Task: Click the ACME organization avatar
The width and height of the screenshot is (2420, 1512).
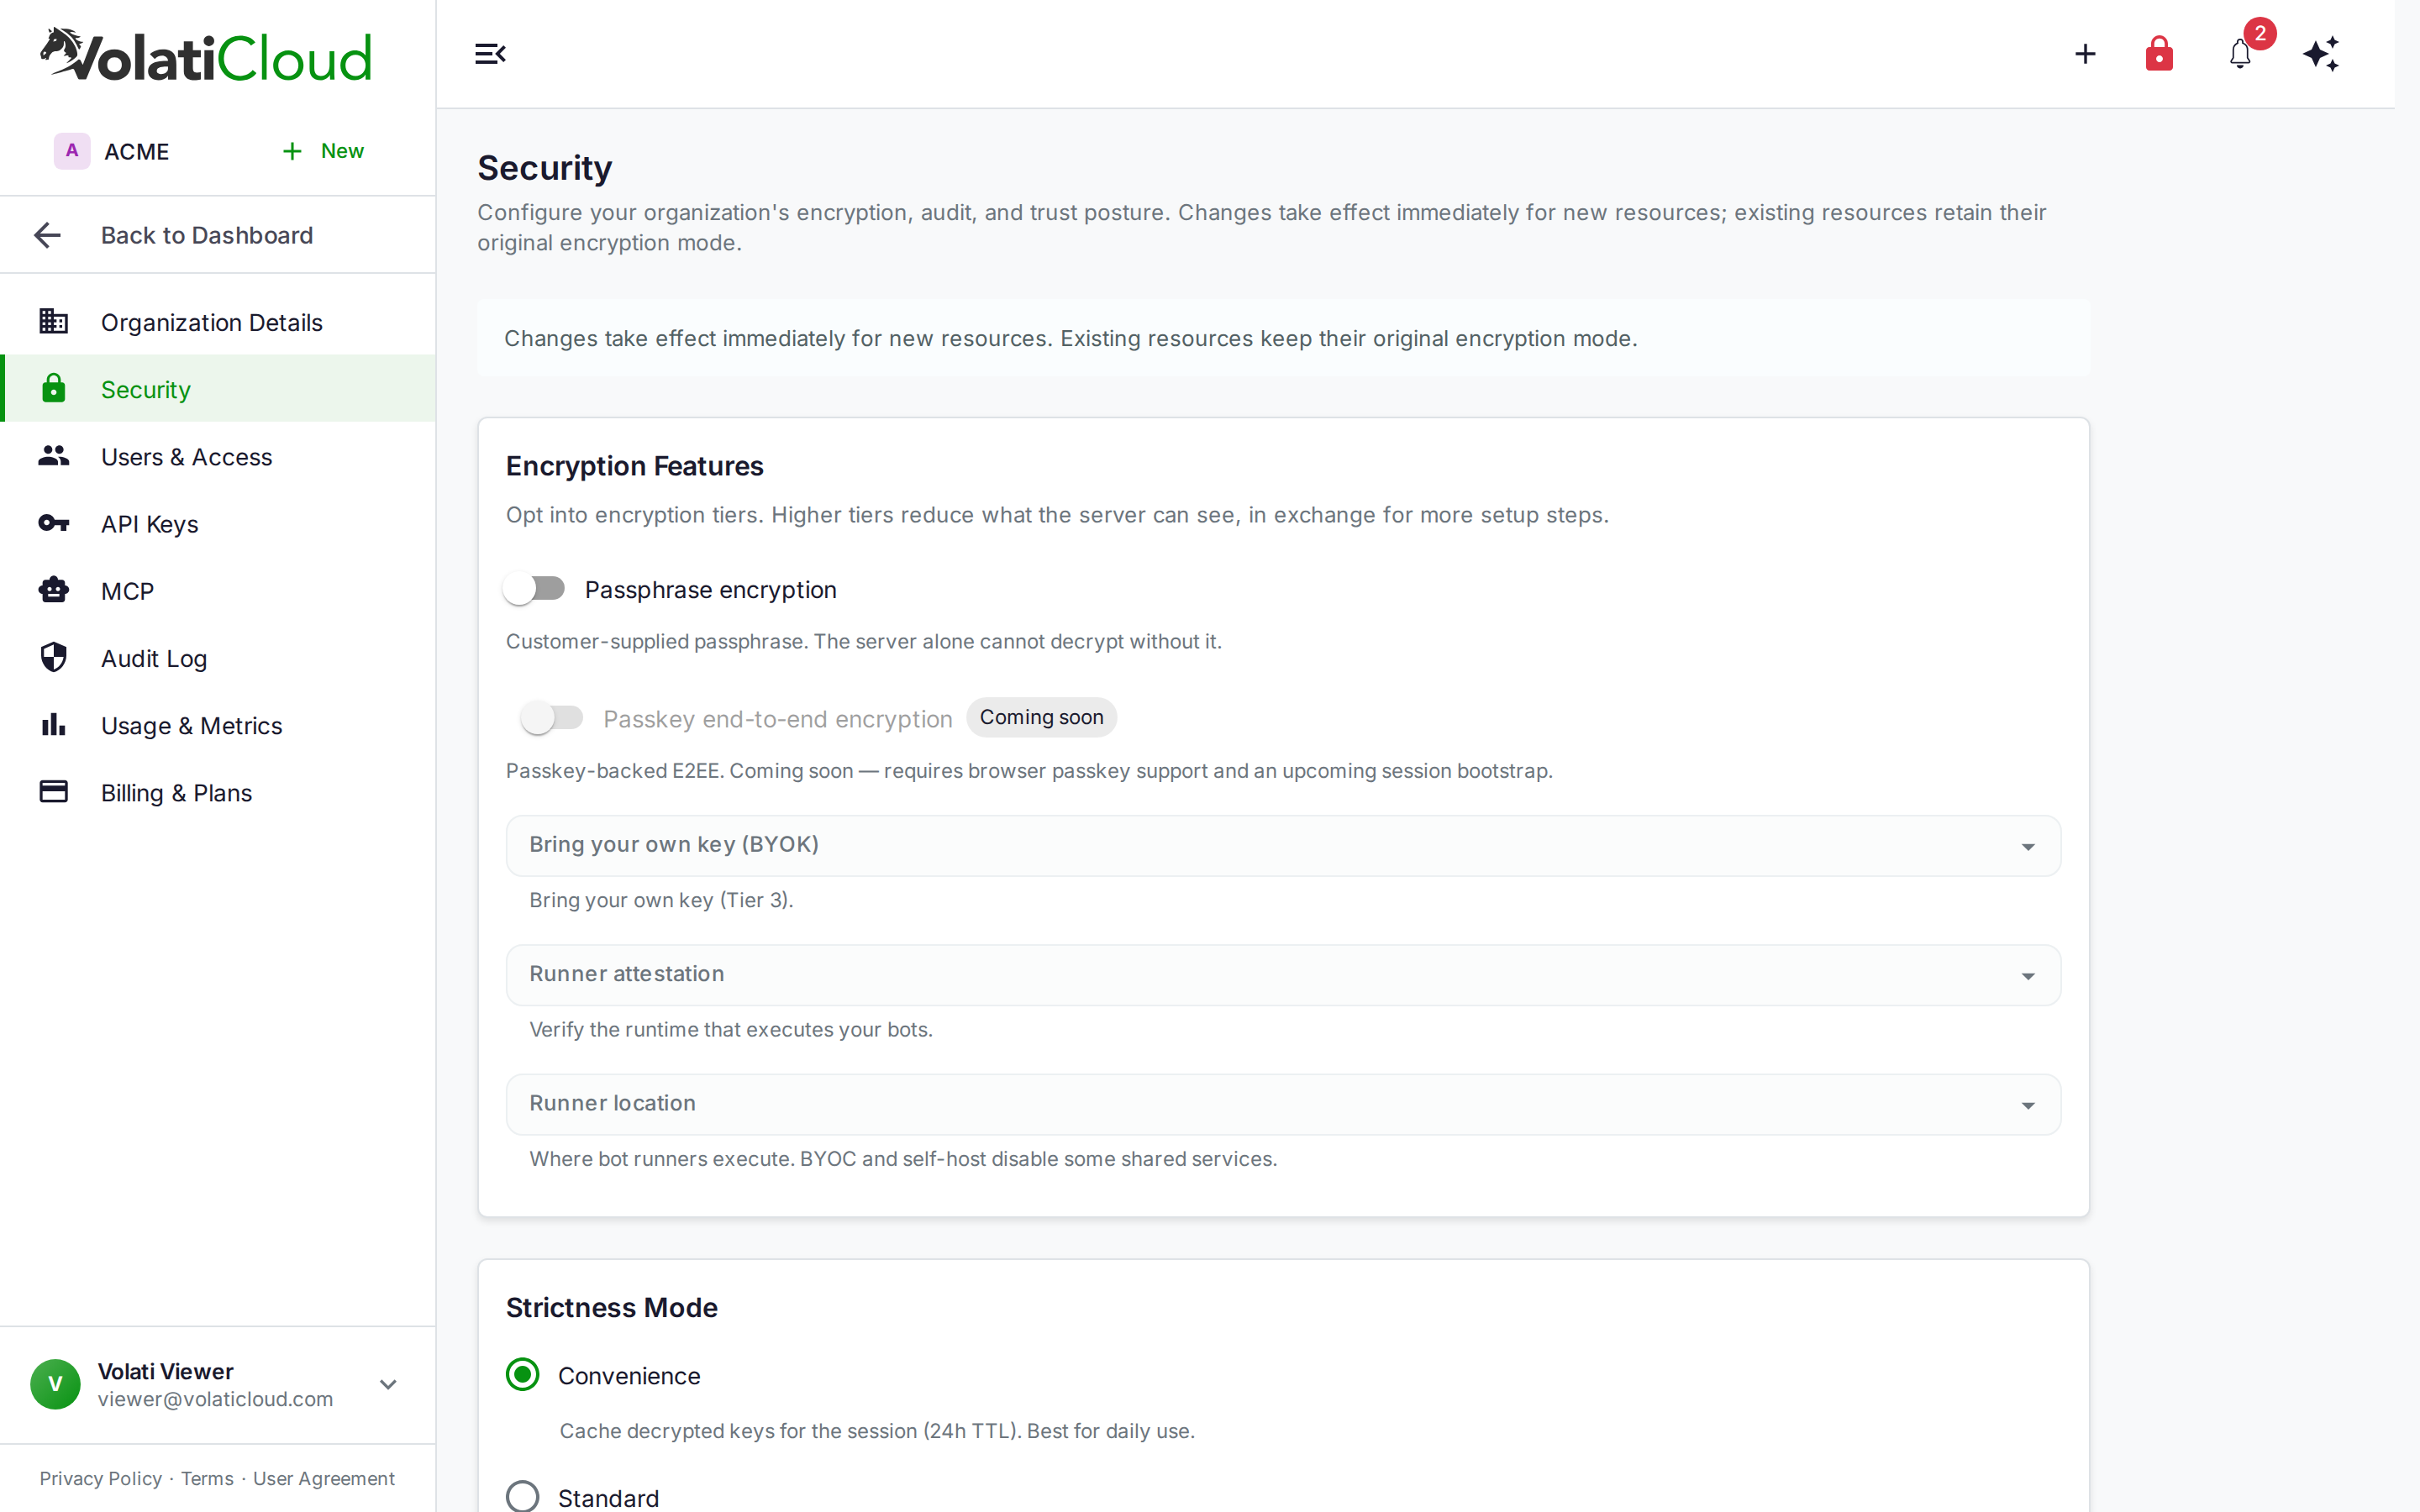Action: (72, 151)
